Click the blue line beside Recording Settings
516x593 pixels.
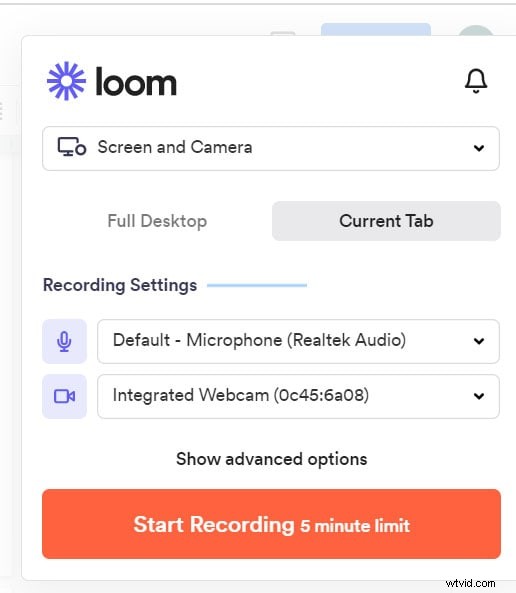[x=257, y=285]
